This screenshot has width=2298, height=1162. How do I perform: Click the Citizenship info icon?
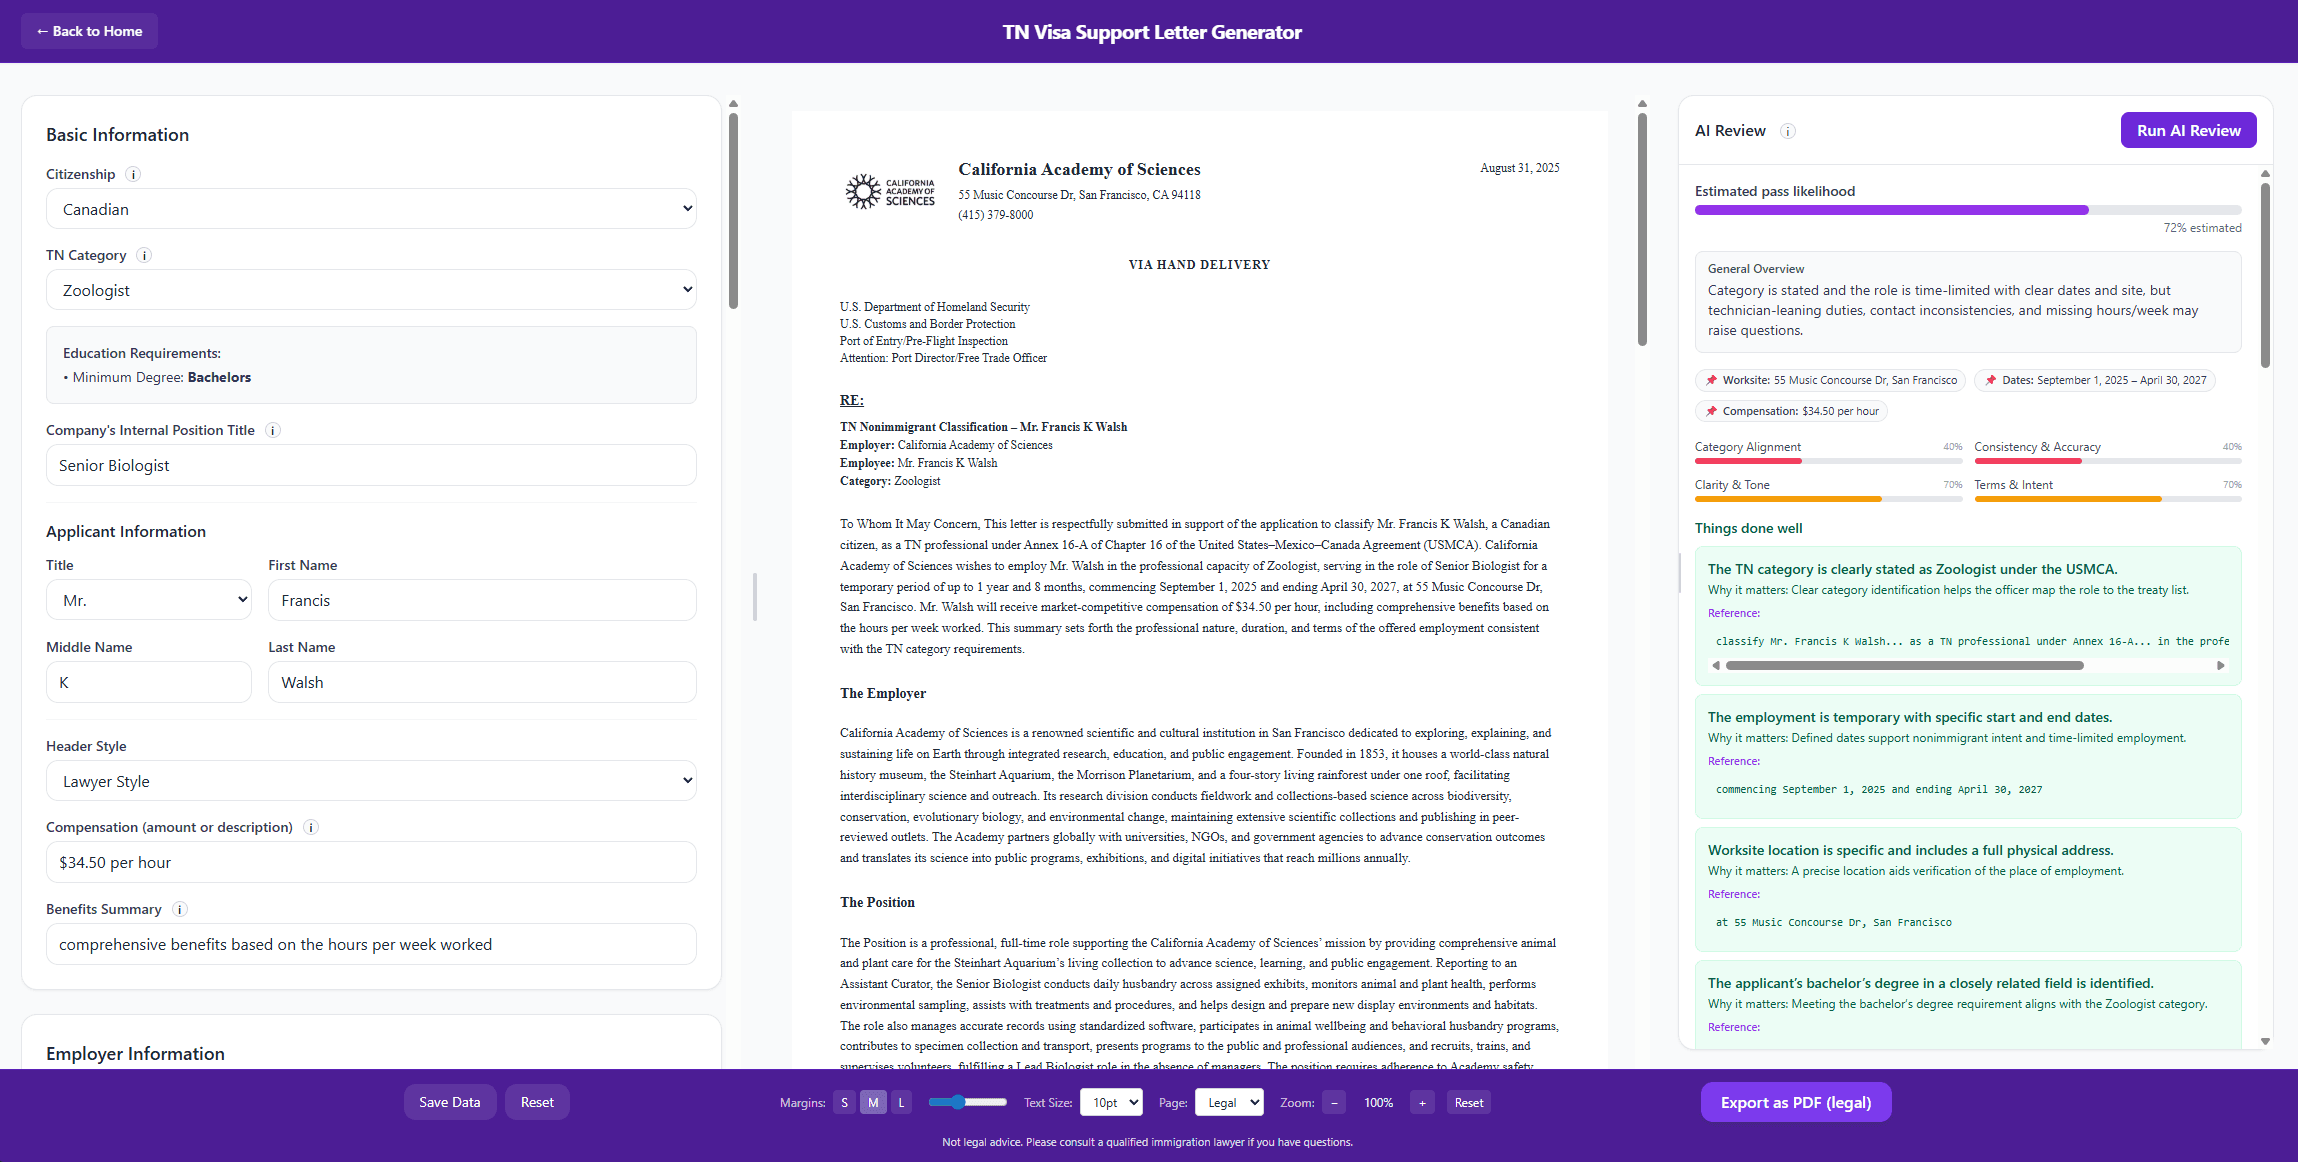tap(133, 174)
